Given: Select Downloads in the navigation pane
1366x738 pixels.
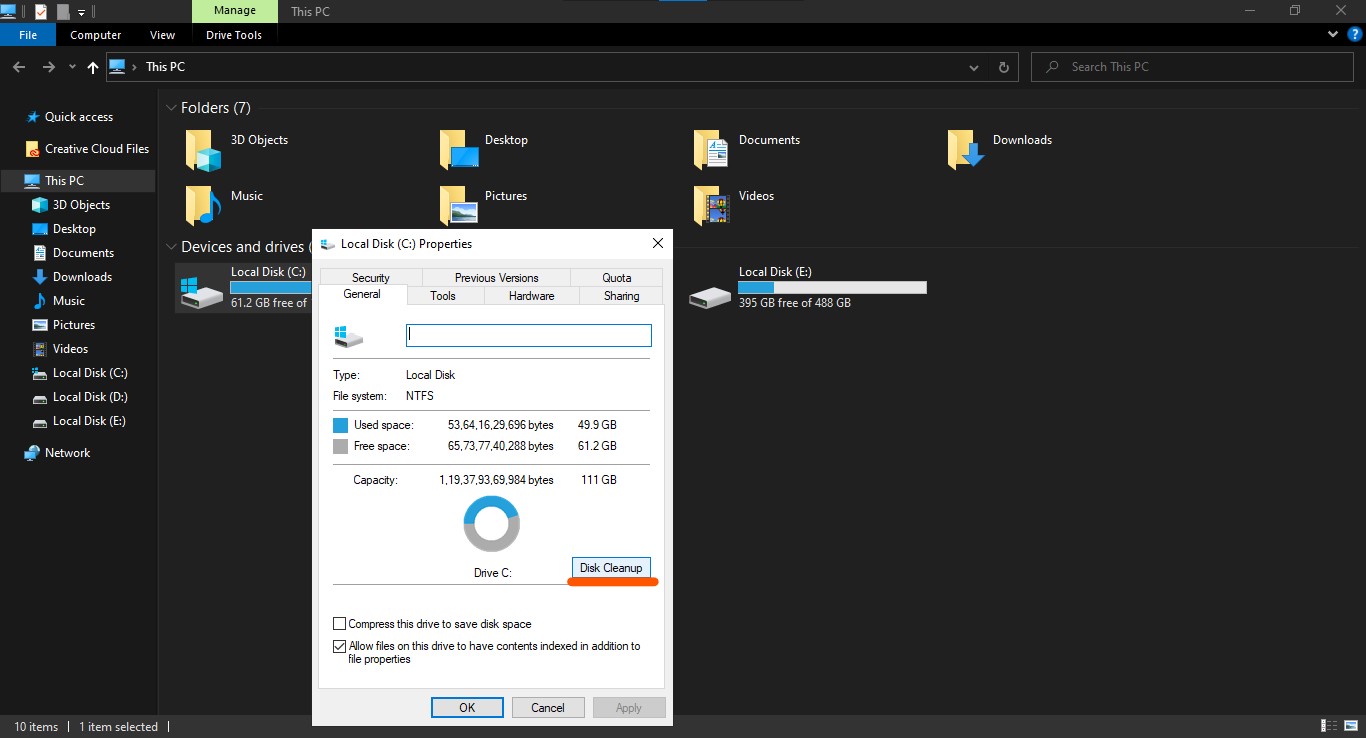Looking at the screenshot, I should [x=82, y=277].
